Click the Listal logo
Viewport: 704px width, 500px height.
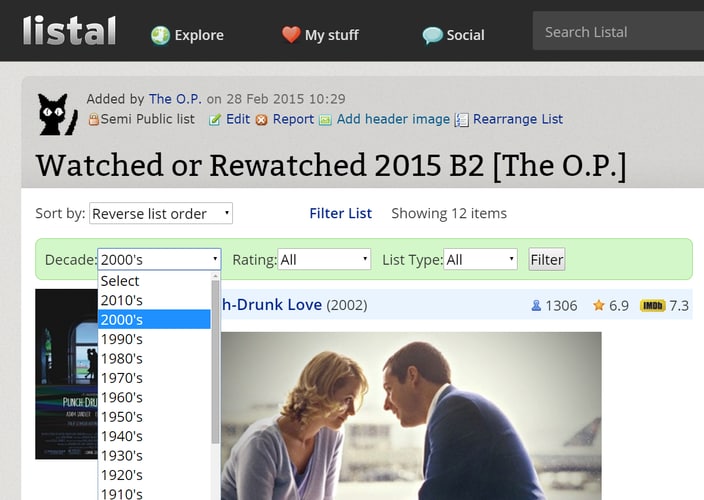[x=70, y=31]
